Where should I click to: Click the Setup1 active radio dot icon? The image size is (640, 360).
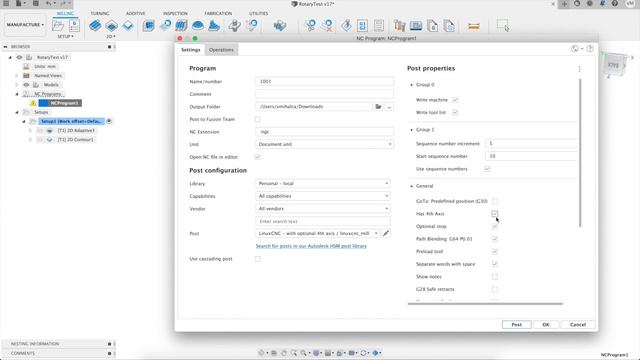click(109, 121)
